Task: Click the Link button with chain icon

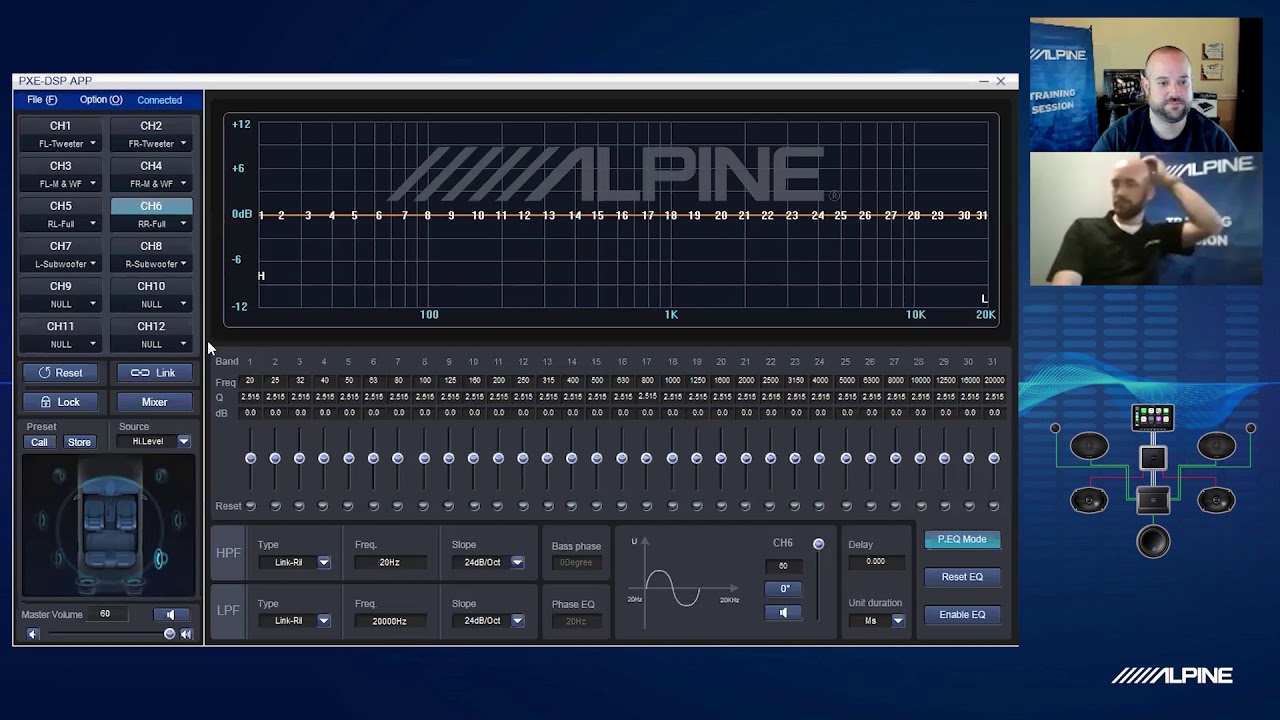Action: click(153, 373)
